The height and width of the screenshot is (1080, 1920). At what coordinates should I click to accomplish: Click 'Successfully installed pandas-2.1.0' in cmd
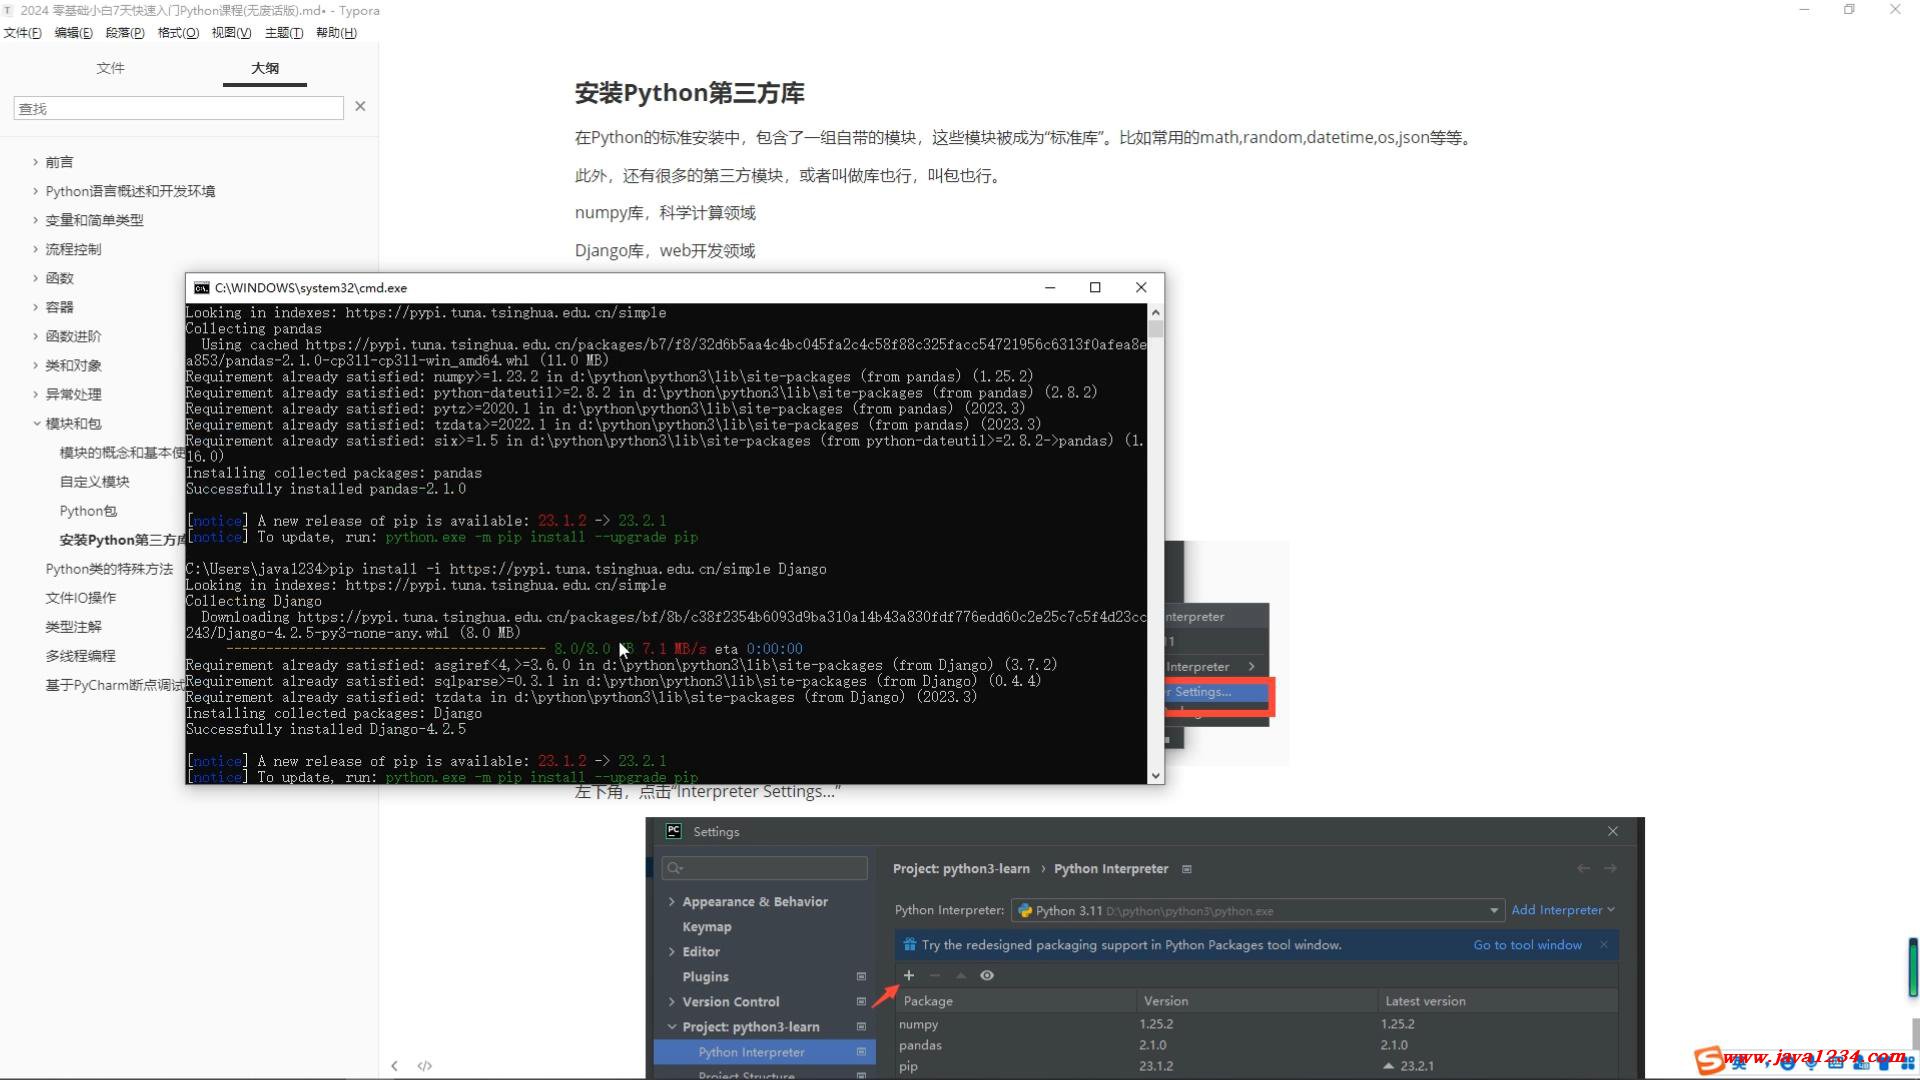click(x=326, y=489)
